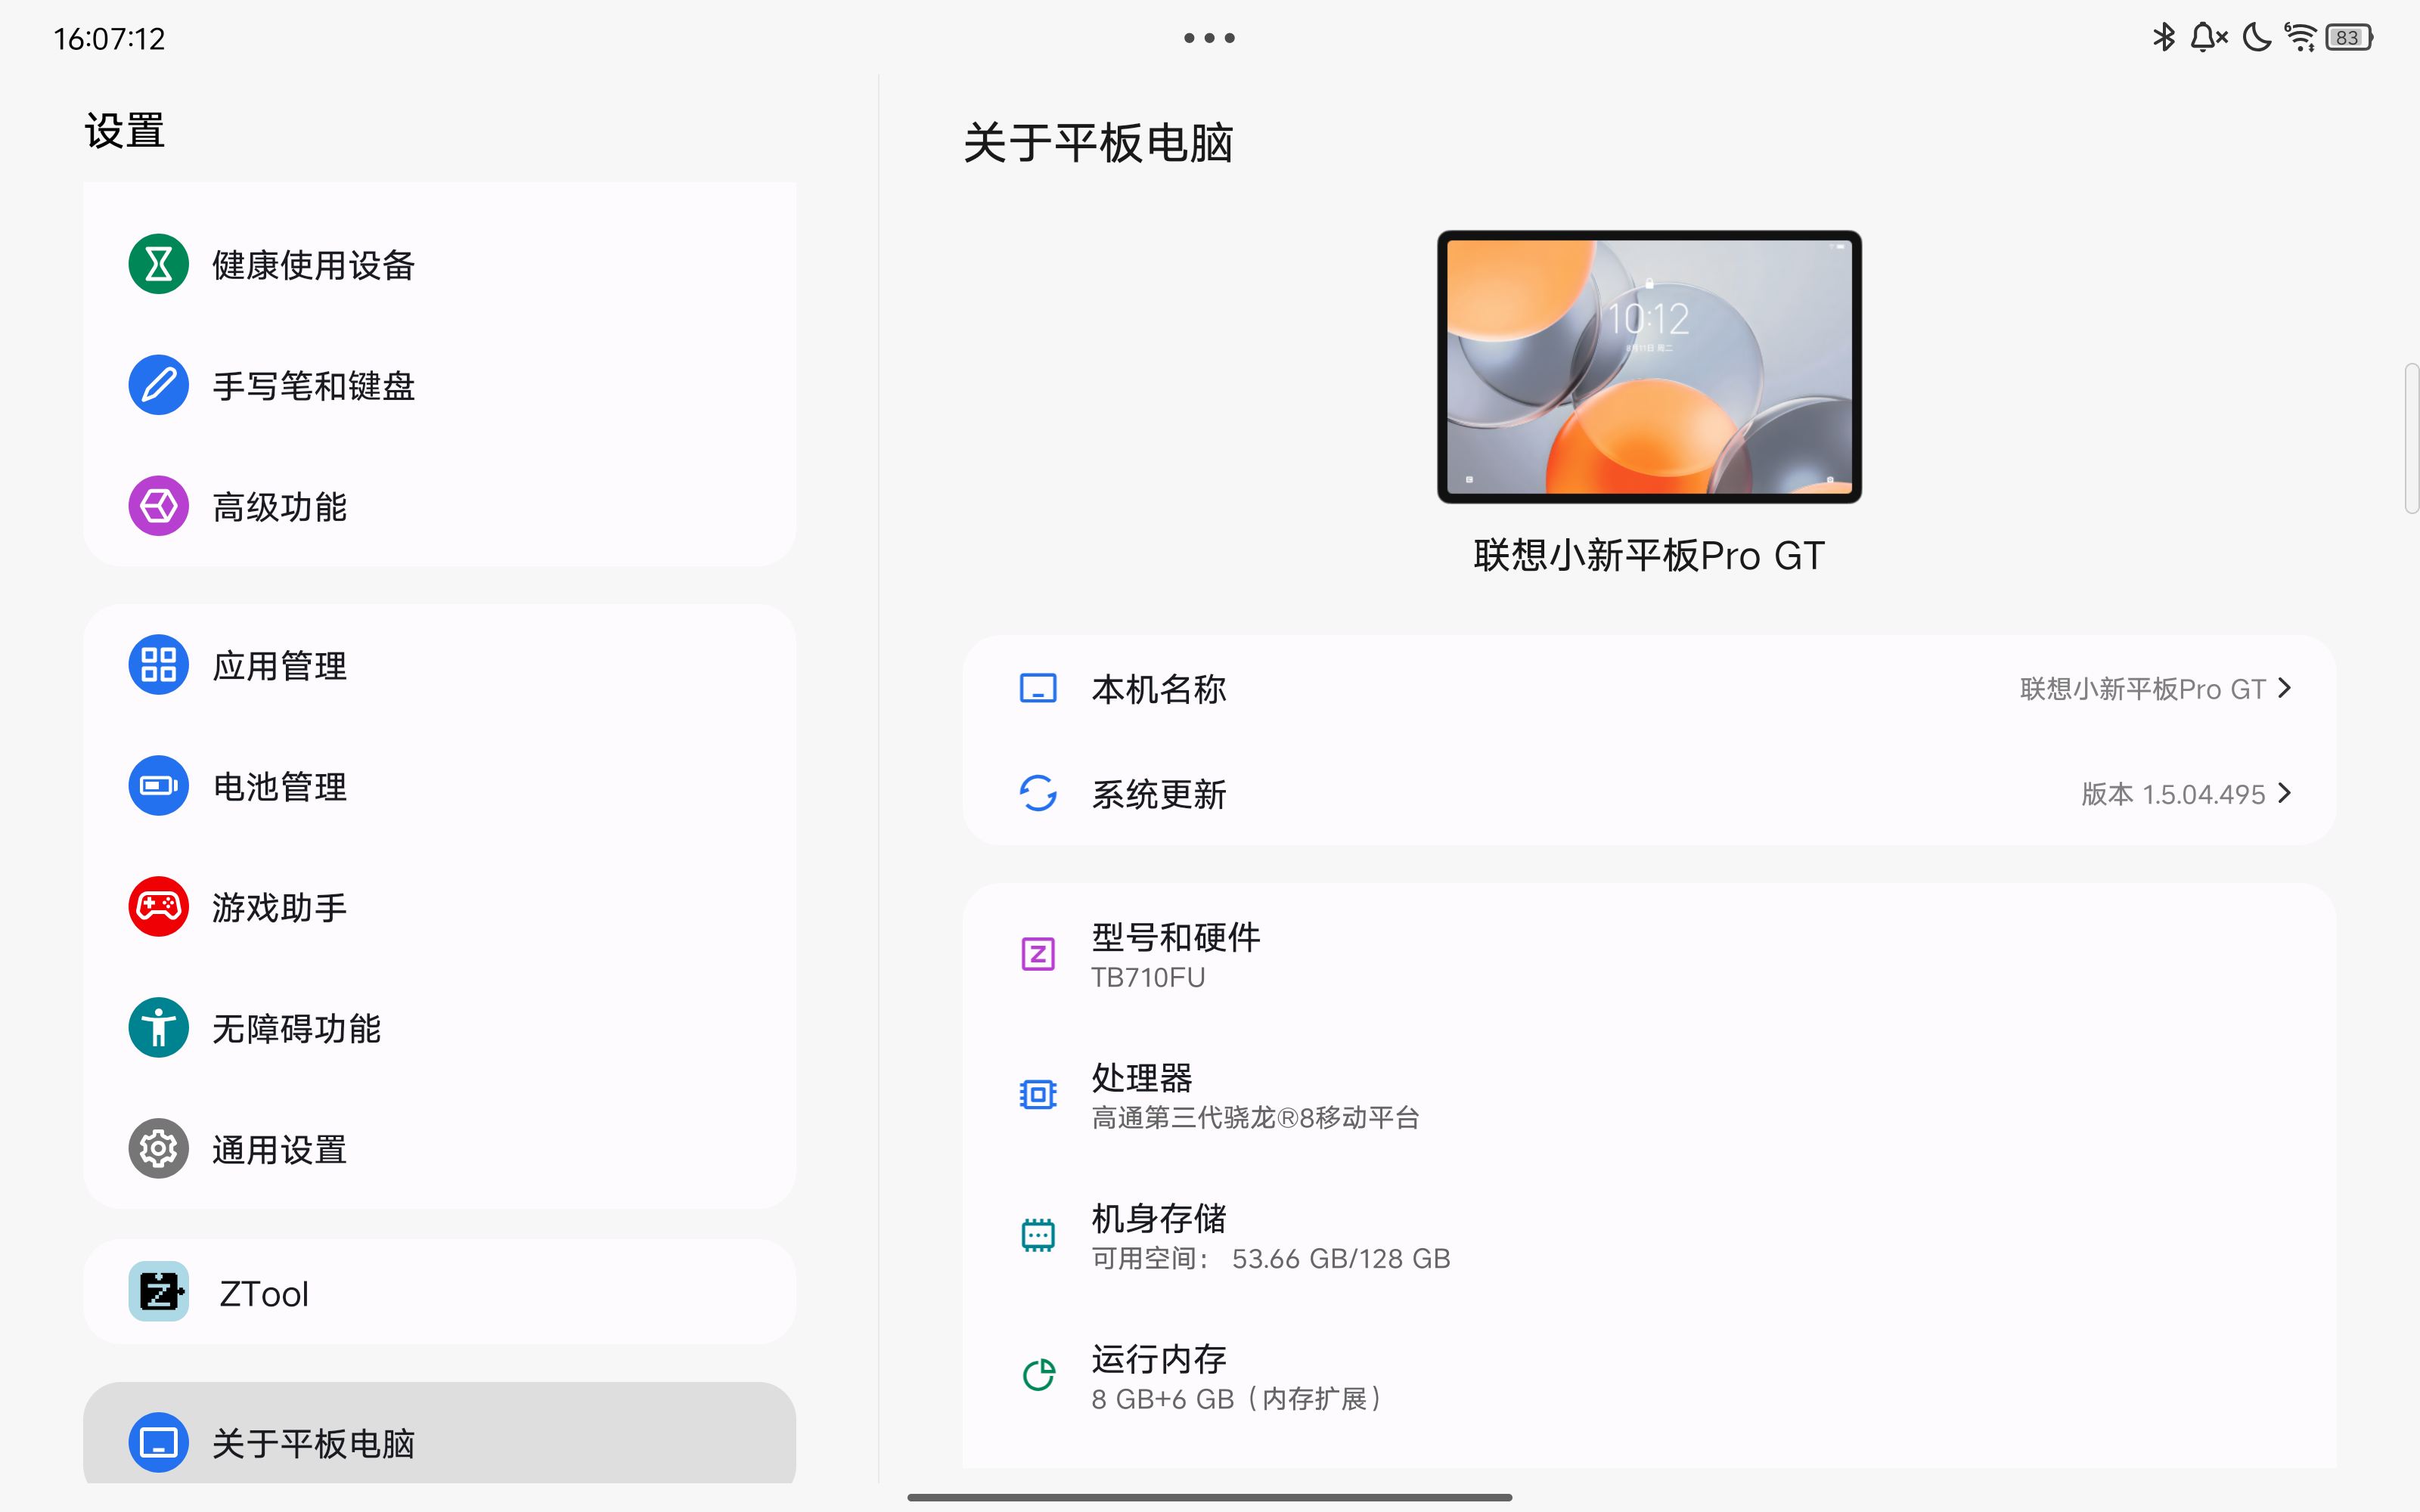Tap the Wi-Fi status icon
This screenshot has width=2420, height=1512.
[2301, 38]
